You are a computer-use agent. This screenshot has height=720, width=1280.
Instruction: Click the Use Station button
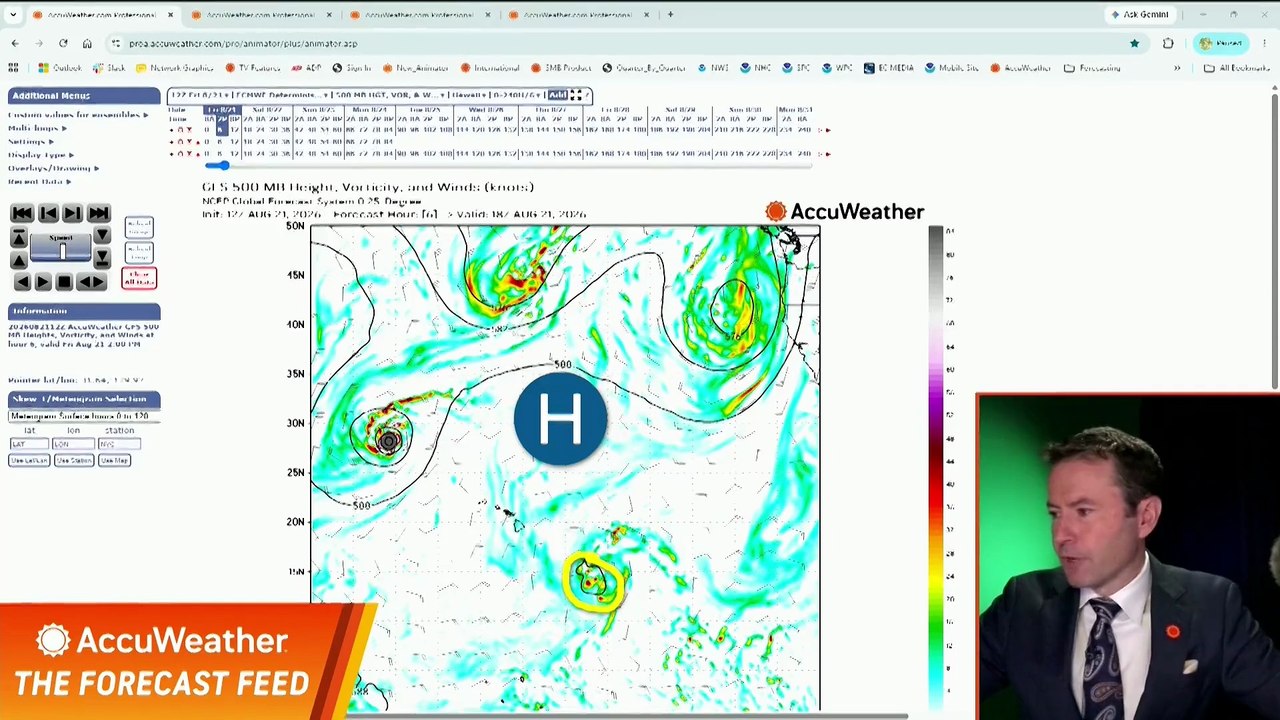74,460
